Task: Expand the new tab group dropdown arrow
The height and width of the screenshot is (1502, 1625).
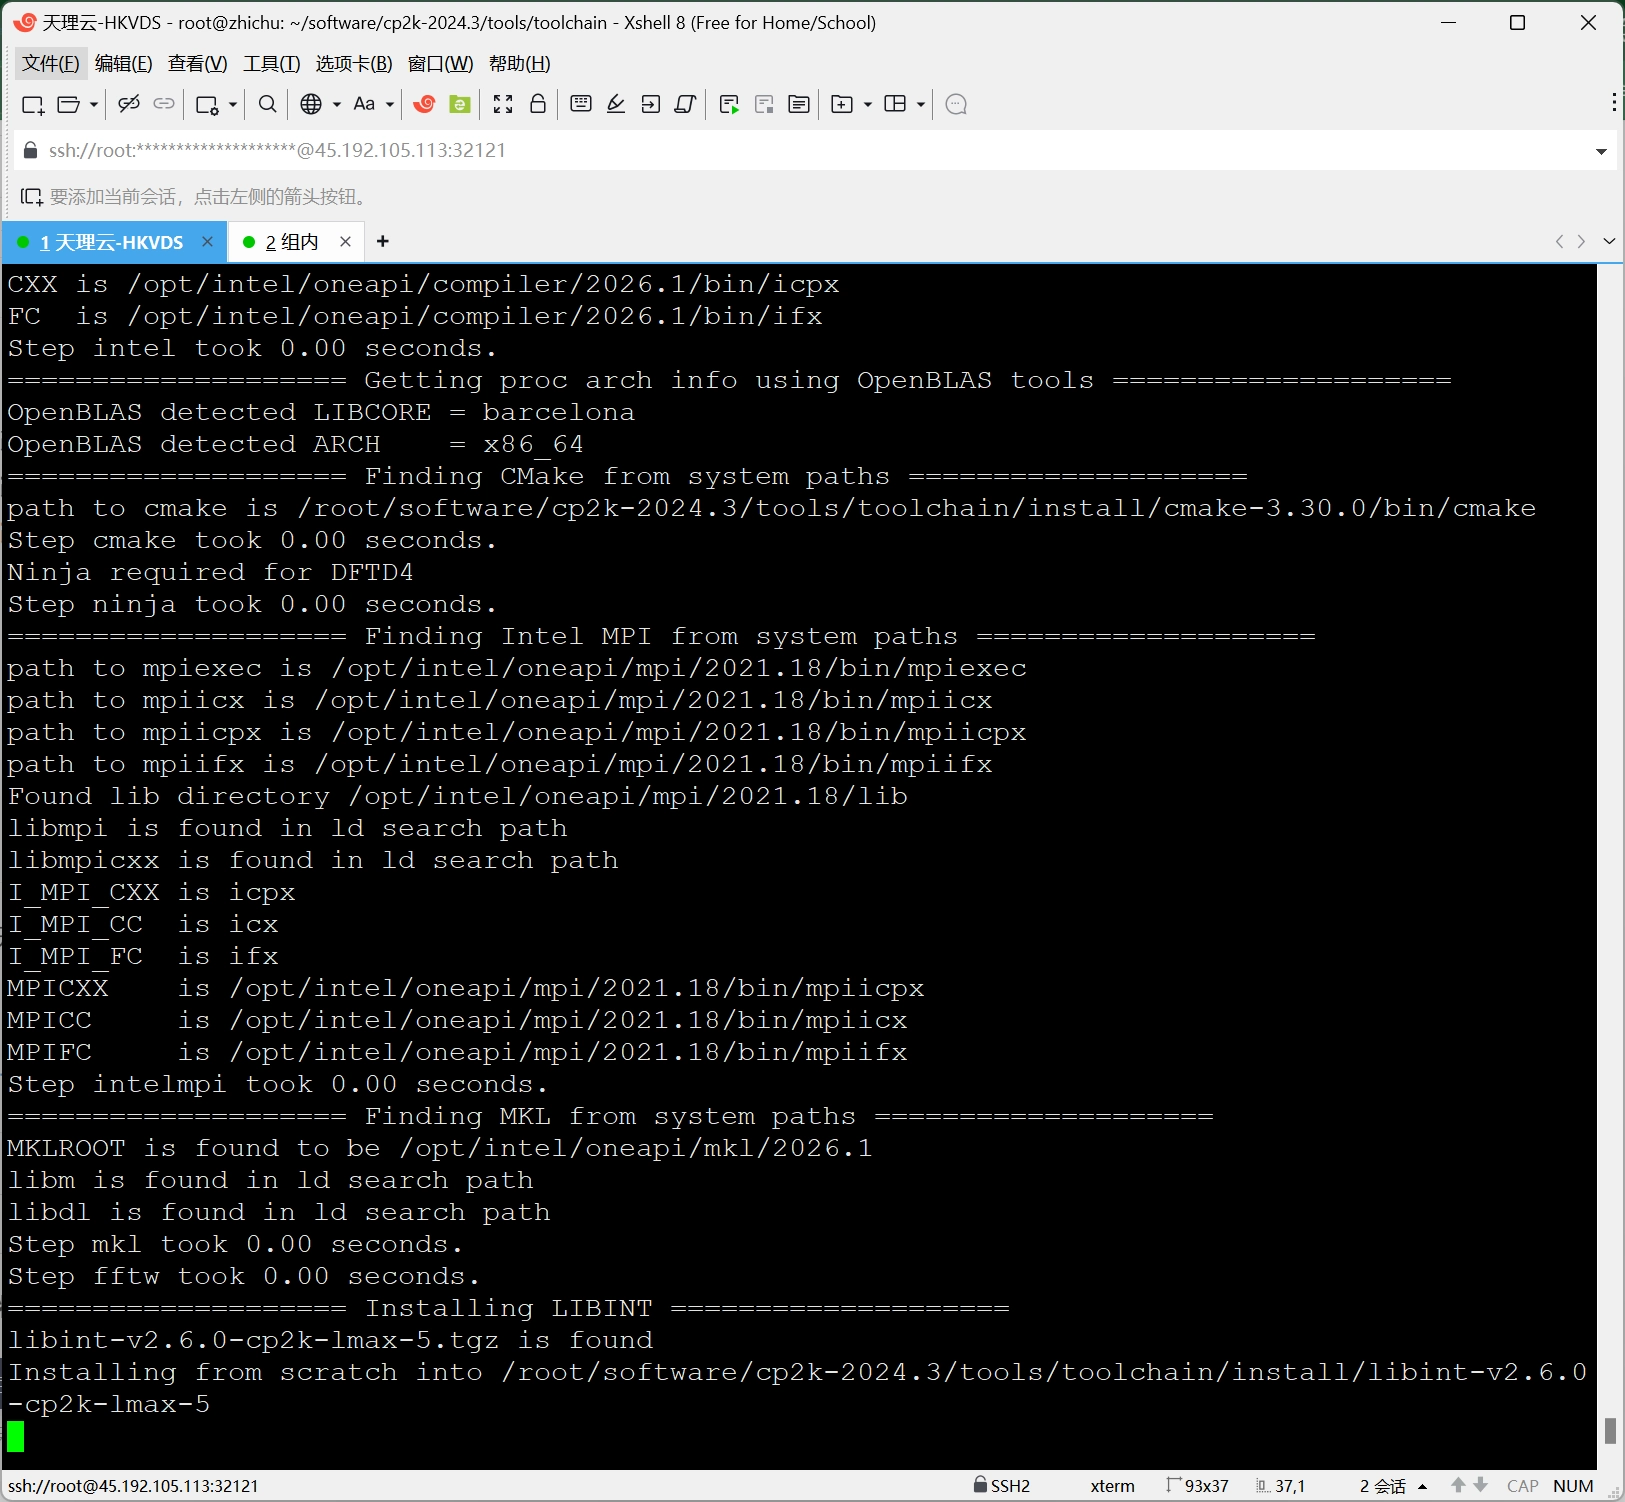Action: (868, 104)
